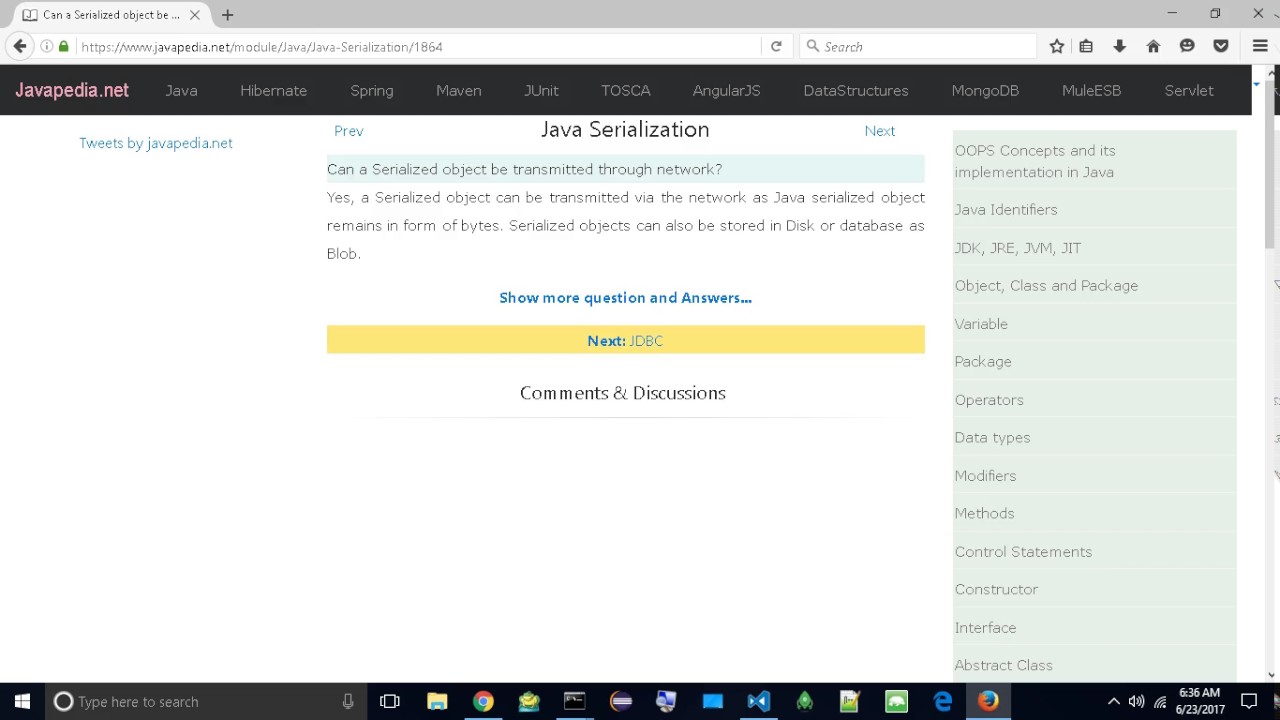Screen dimensions: 1280x720
Task: Open the Firefox hamburger menu
Action: coord(1260,46)
